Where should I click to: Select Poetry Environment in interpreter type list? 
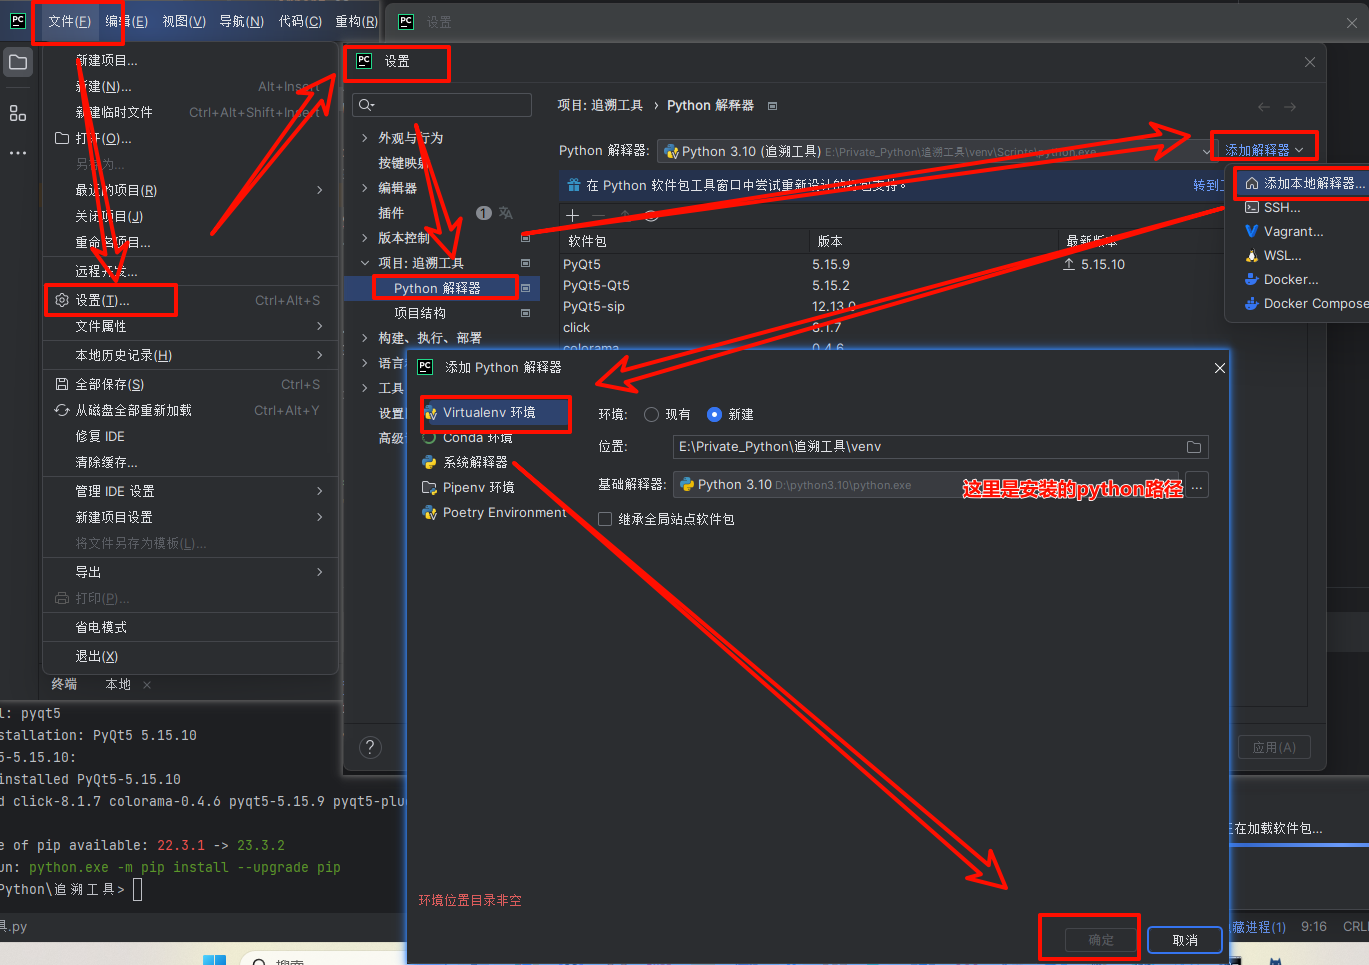(494, 512)
